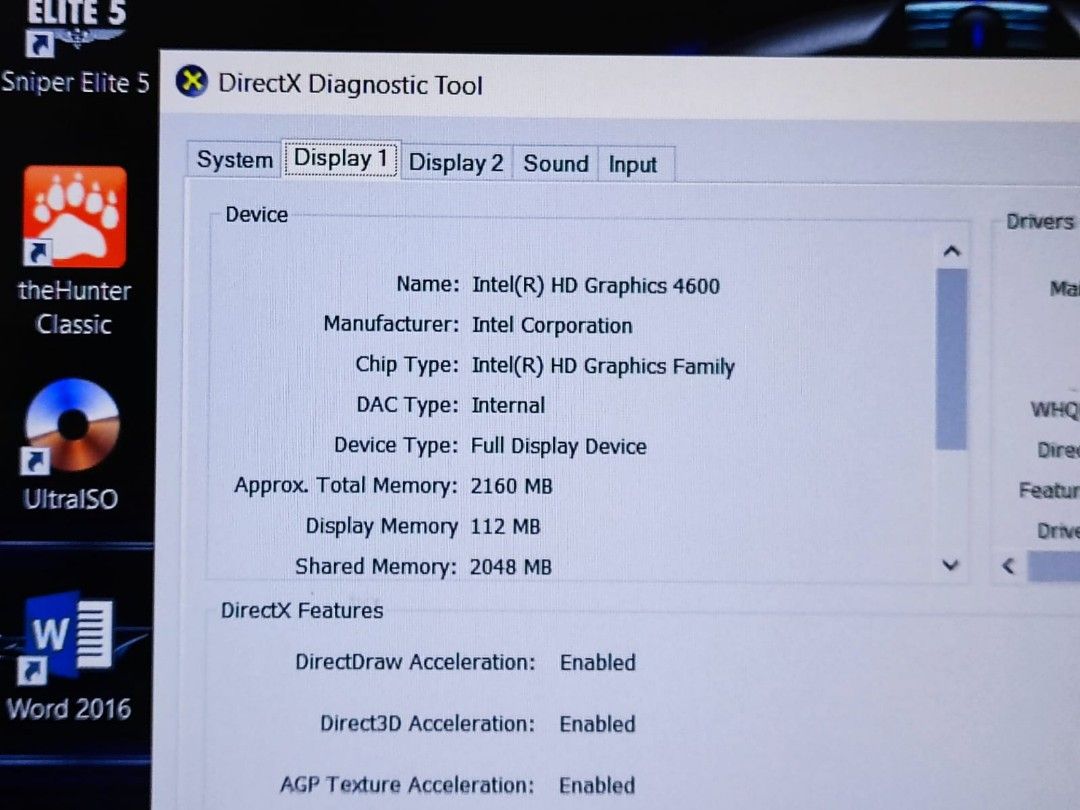
Task: Click the DirectX logo in the title bar
Action: [192, 82]
